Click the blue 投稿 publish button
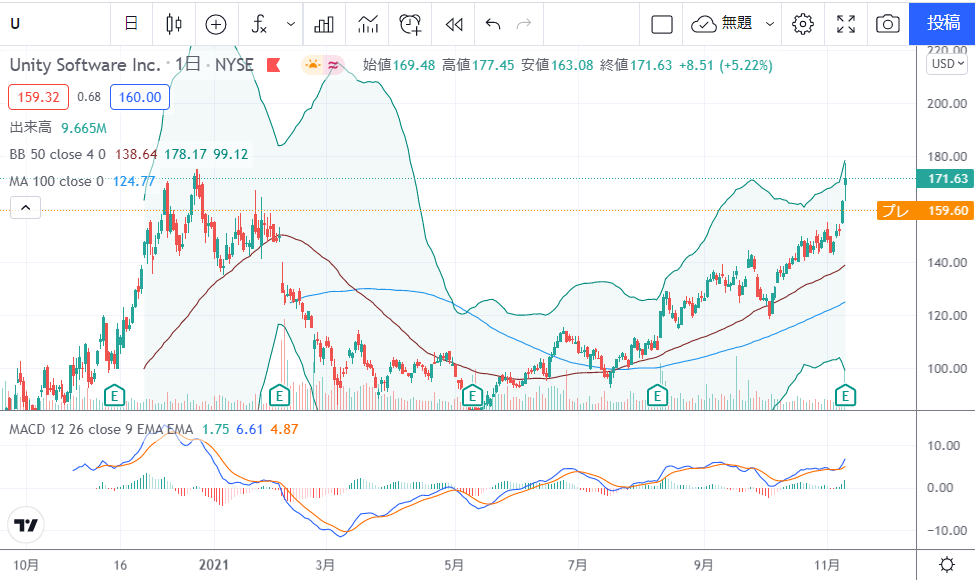This screenshot has height=580, width=975. pyautogui.click(x=943, y=23)
